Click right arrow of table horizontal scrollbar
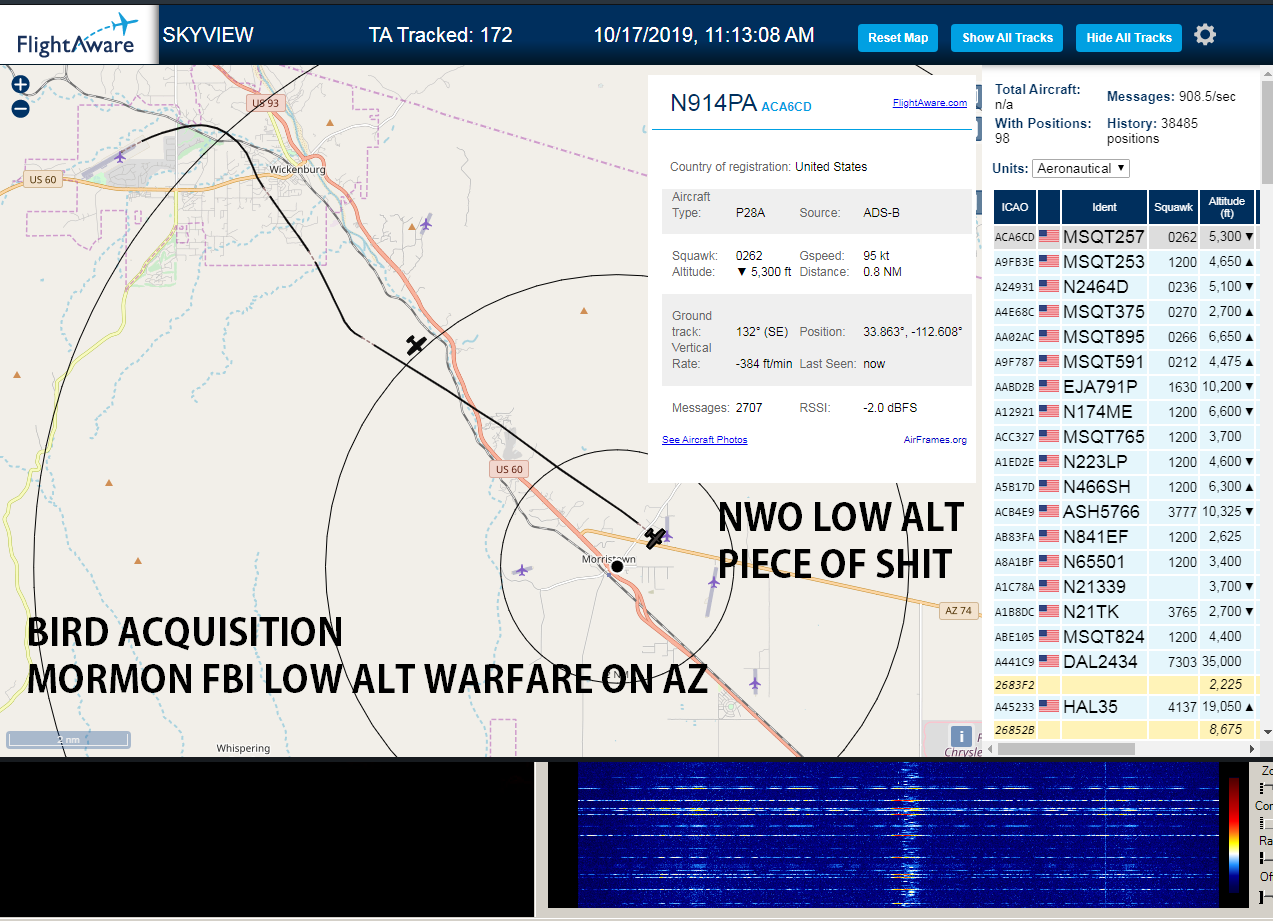The height and width of the screenshot is (921, 1273). (1251, 749)
